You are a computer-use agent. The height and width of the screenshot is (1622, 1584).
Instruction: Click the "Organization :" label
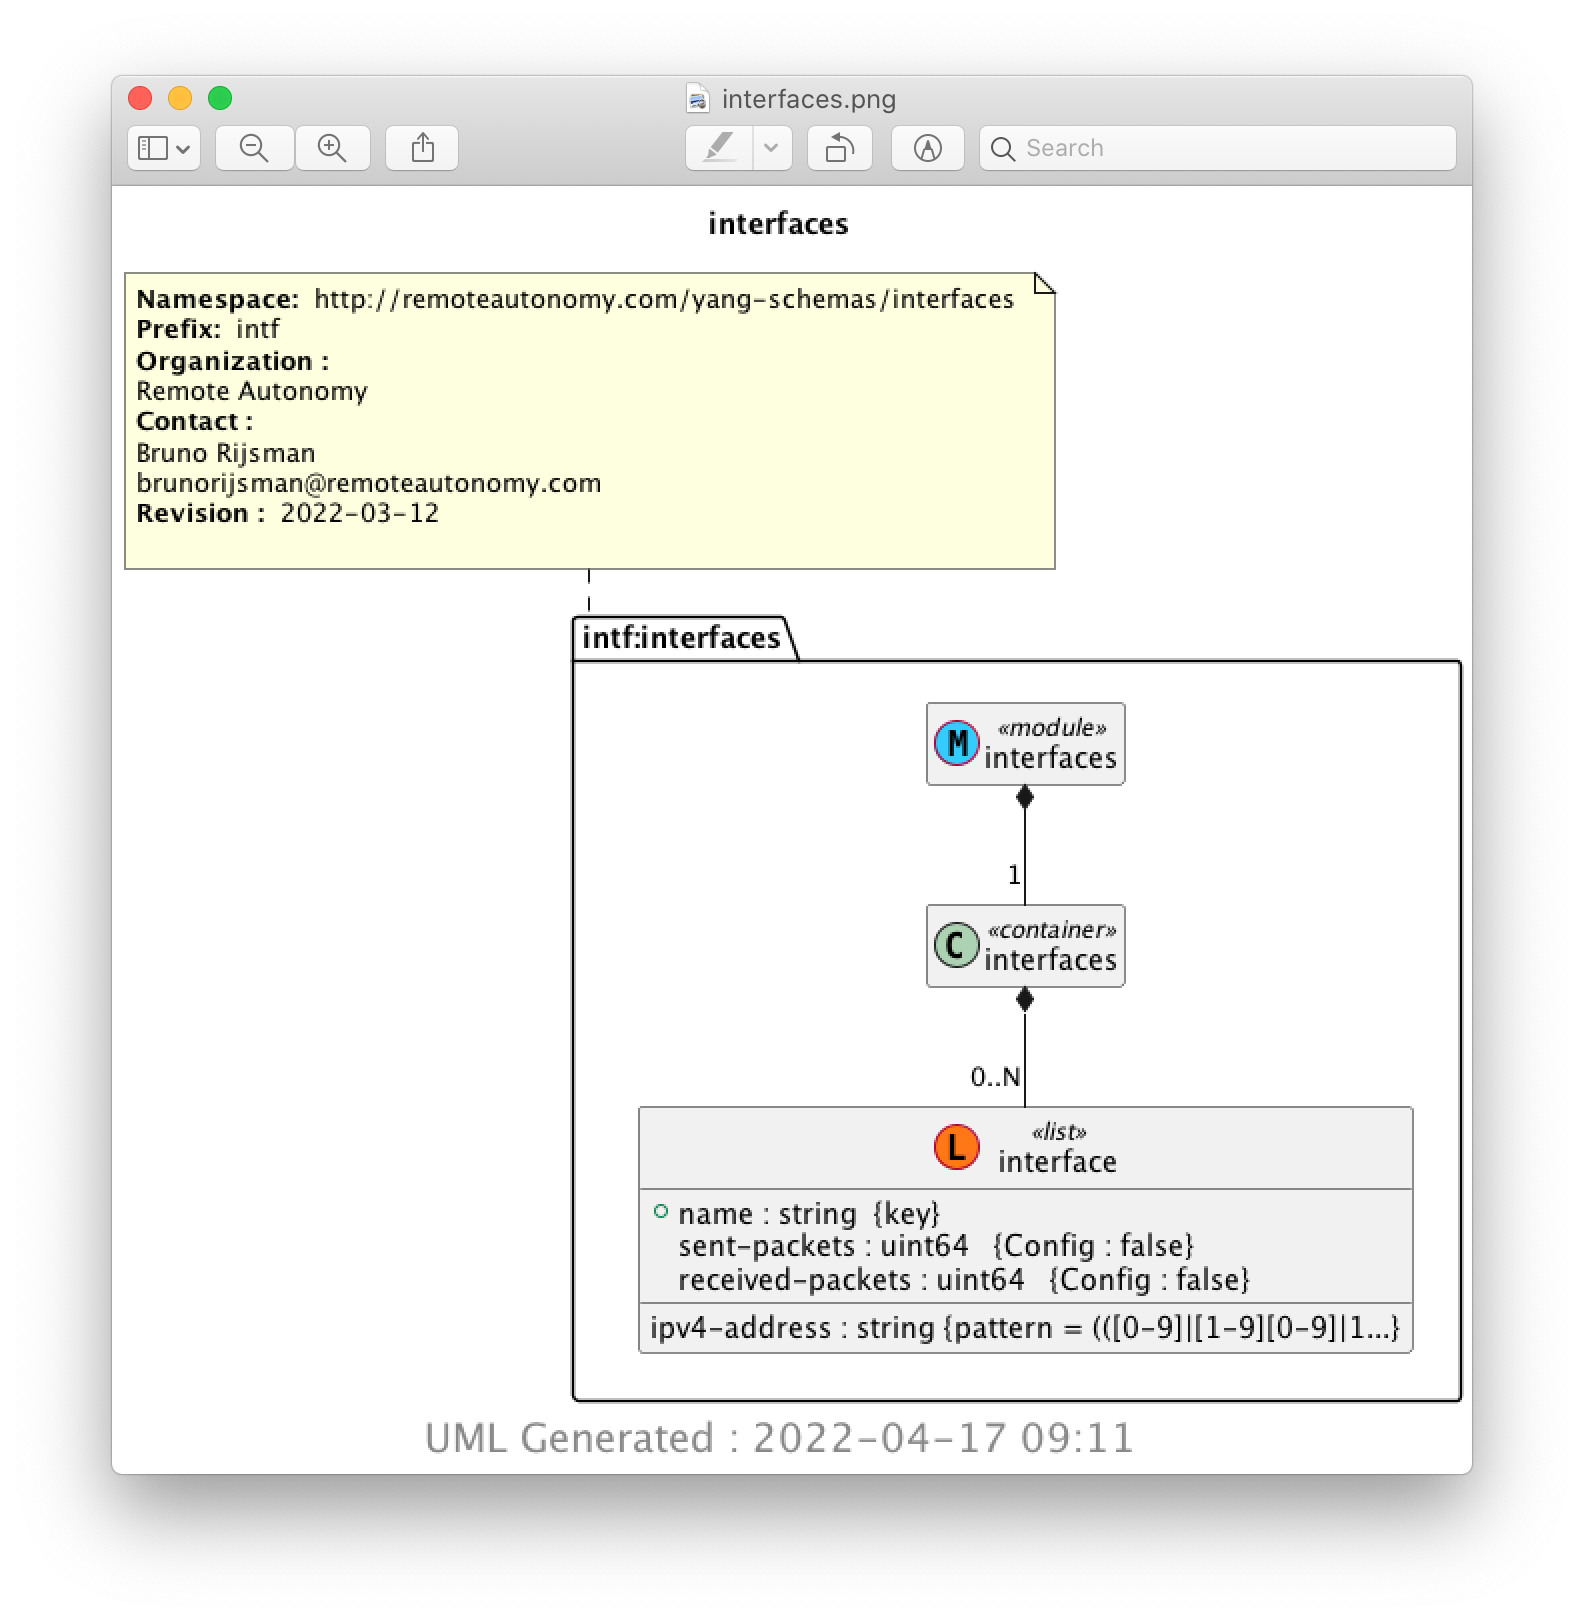click(x=232, y=361)
